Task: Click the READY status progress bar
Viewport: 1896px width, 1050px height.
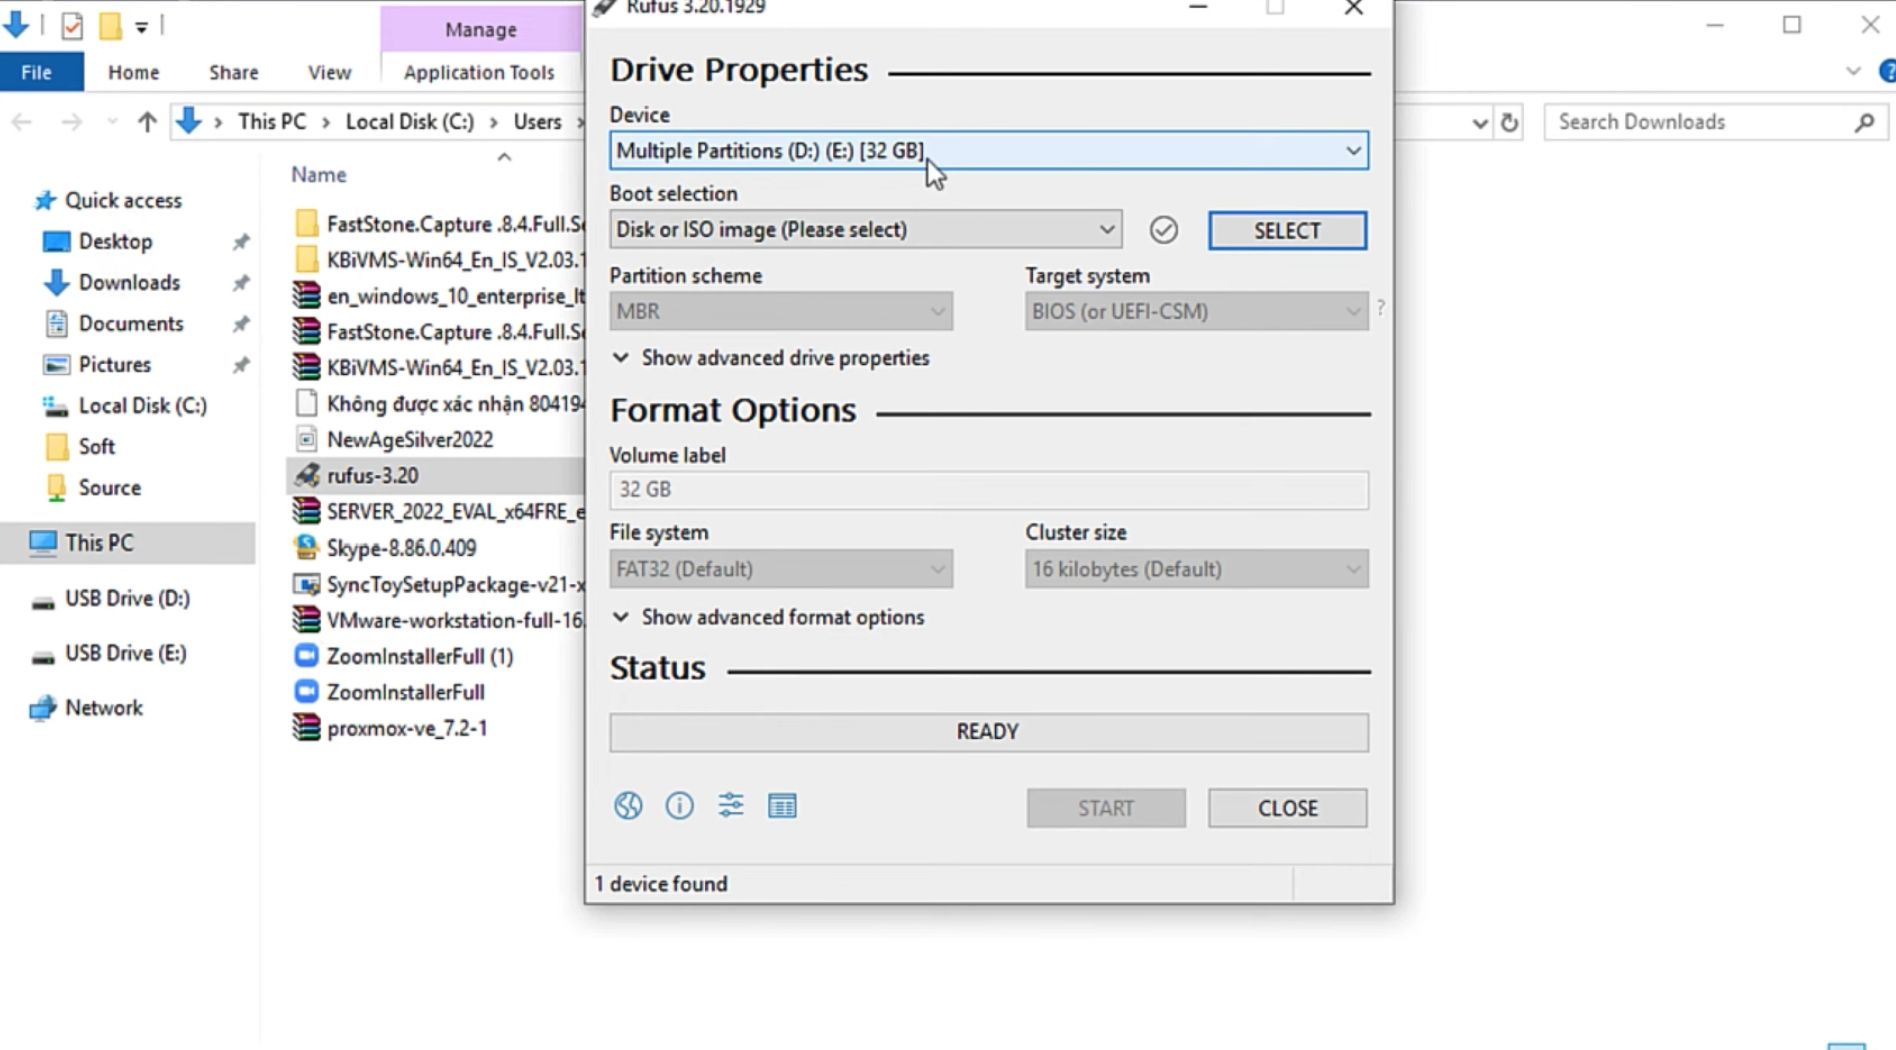Action: click(989, 732)
